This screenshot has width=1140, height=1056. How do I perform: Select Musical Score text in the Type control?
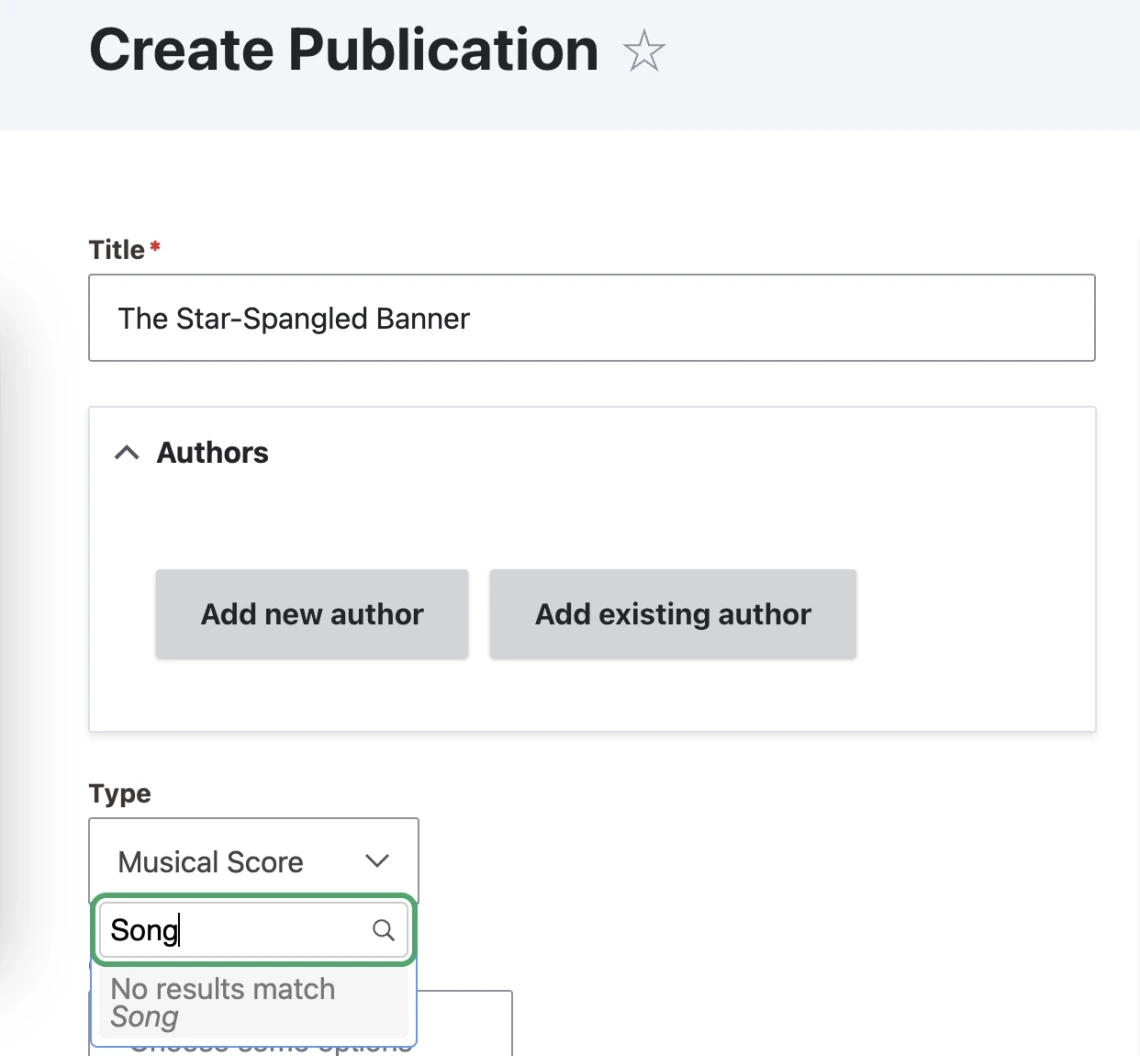[210, 861]
